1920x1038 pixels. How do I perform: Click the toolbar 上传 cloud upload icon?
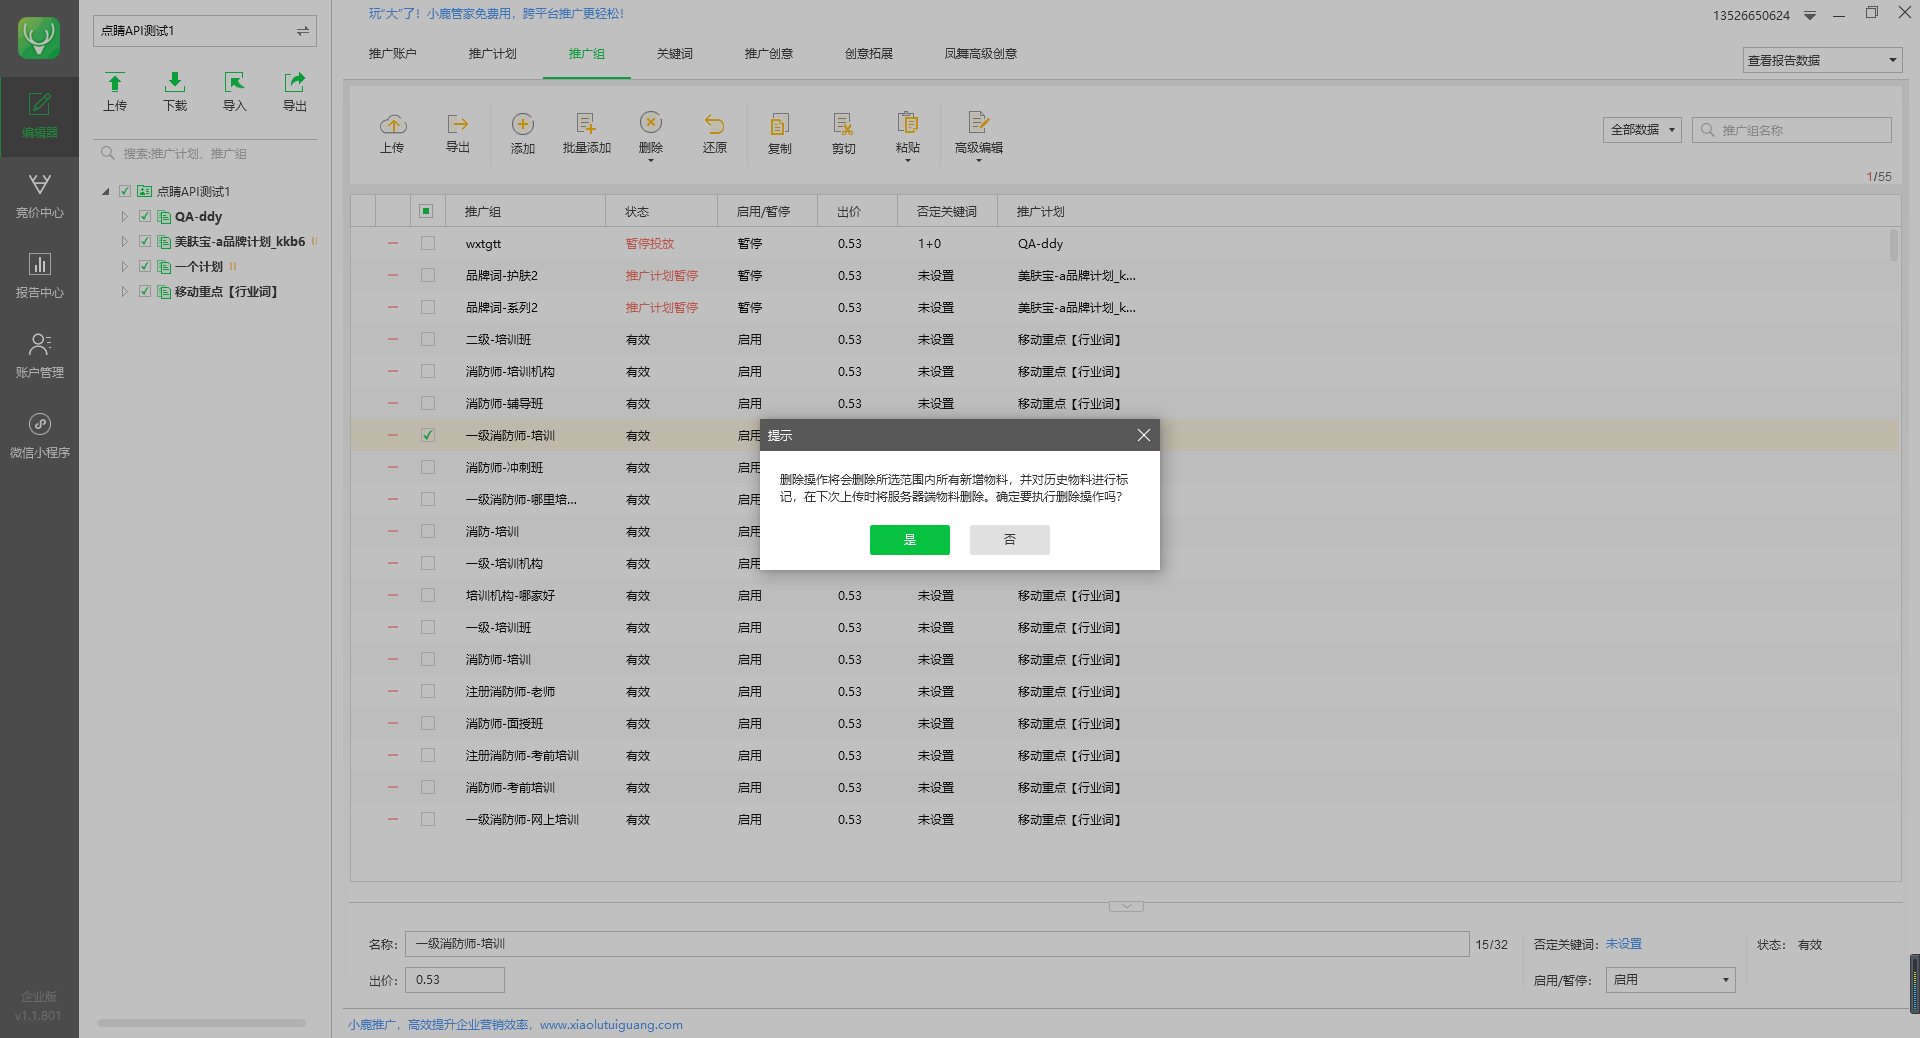[393, 124]
